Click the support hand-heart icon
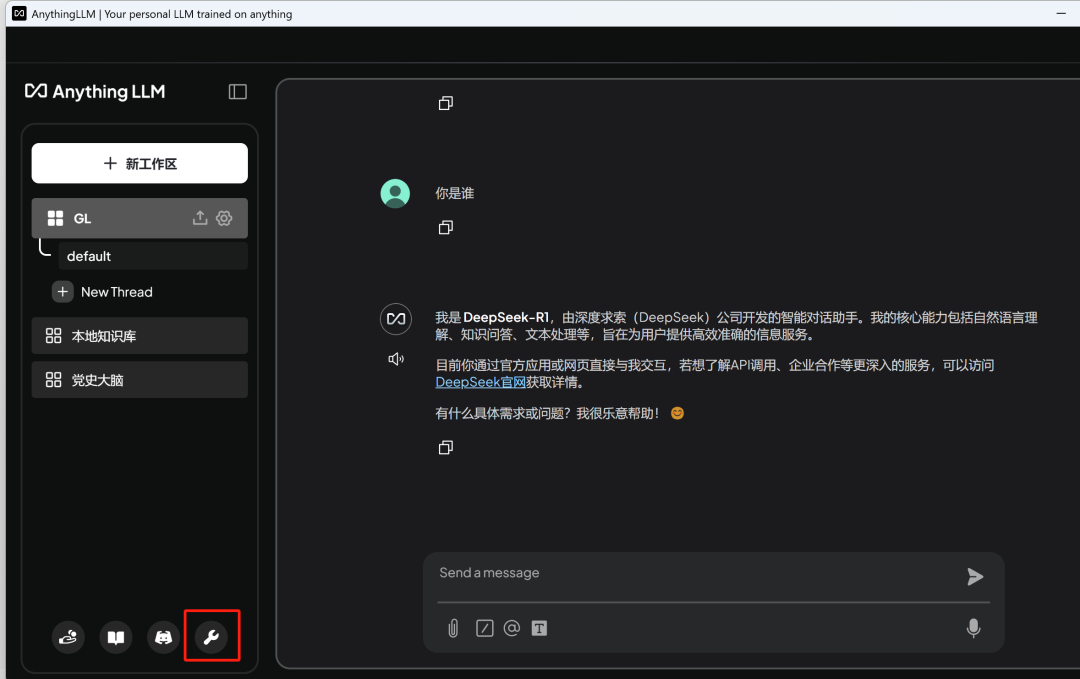 click(68, 637)
